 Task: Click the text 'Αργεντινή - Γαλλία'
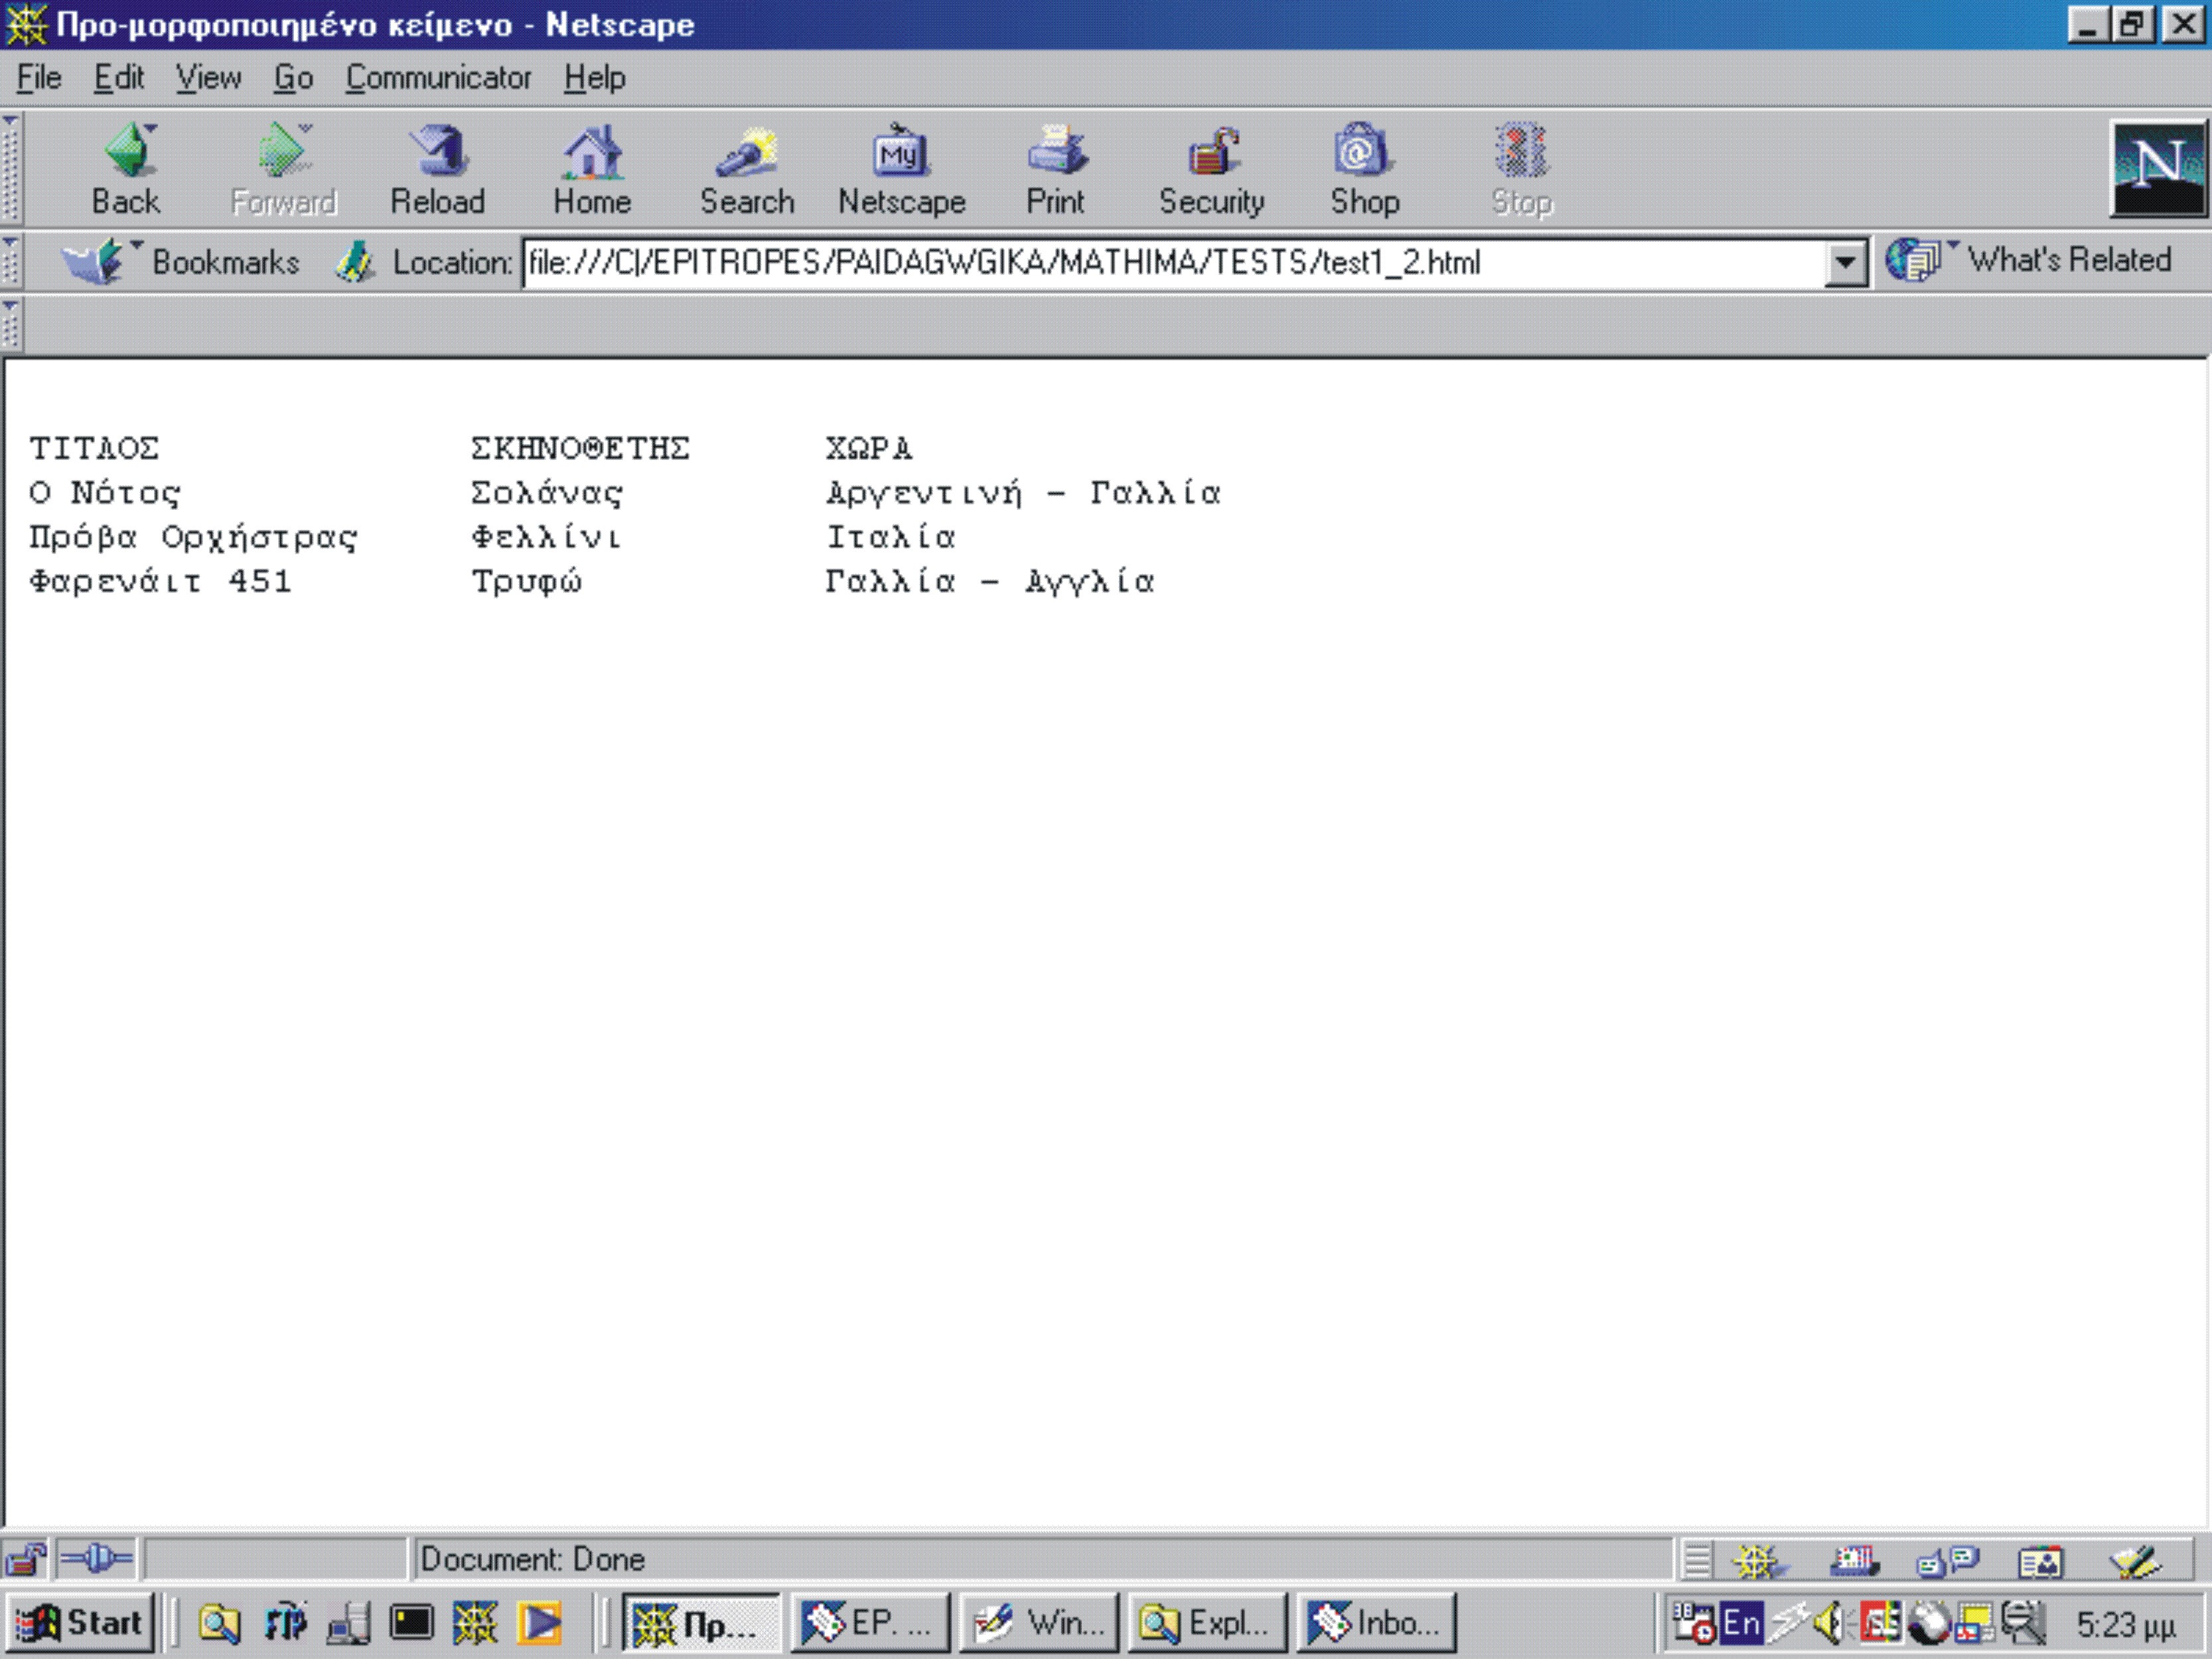pos(1023,494)
